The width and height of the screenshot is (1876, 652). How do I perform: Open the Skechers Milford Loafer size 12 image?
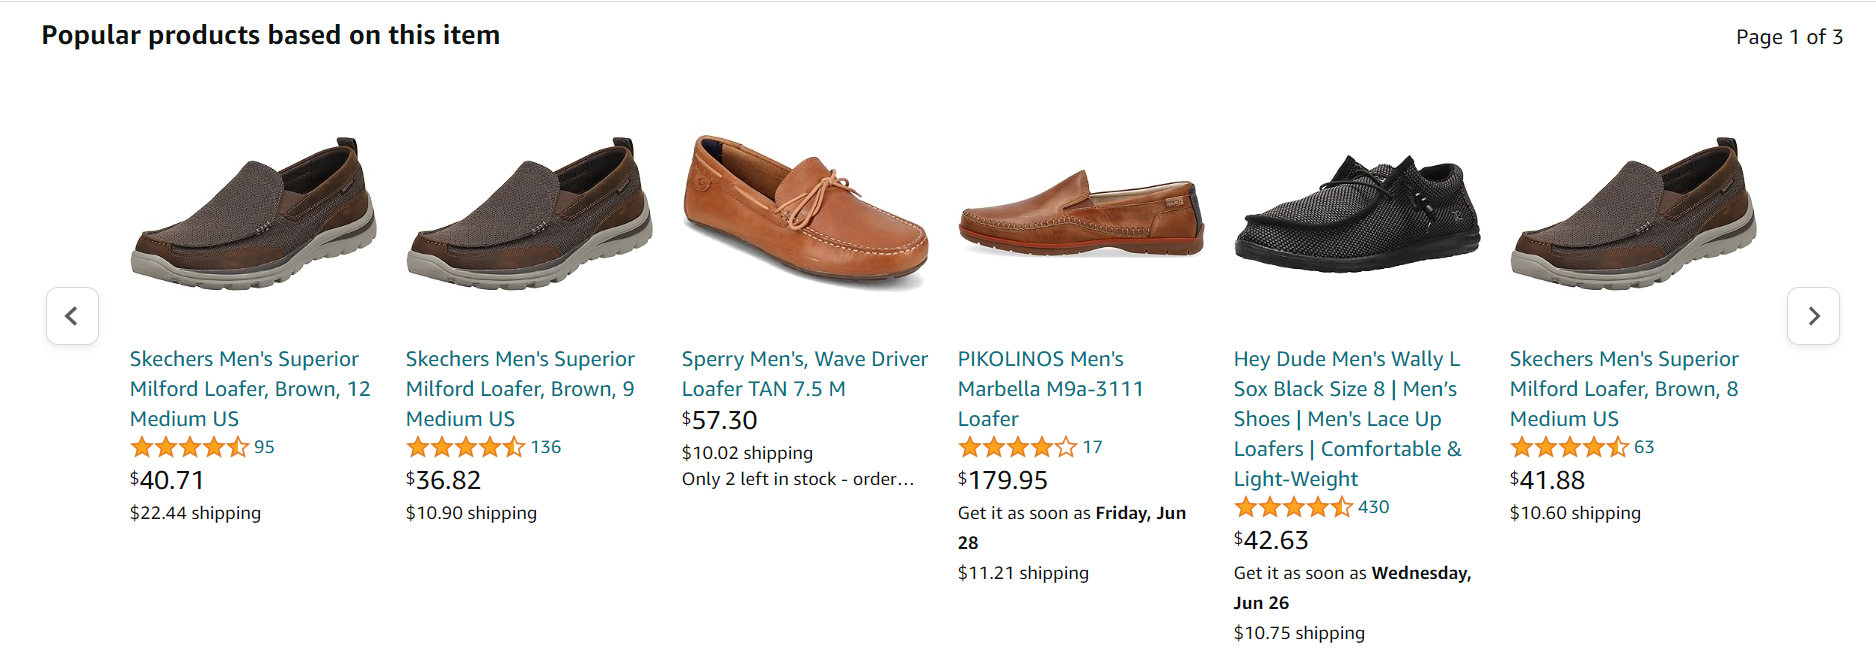pos(253,214)
